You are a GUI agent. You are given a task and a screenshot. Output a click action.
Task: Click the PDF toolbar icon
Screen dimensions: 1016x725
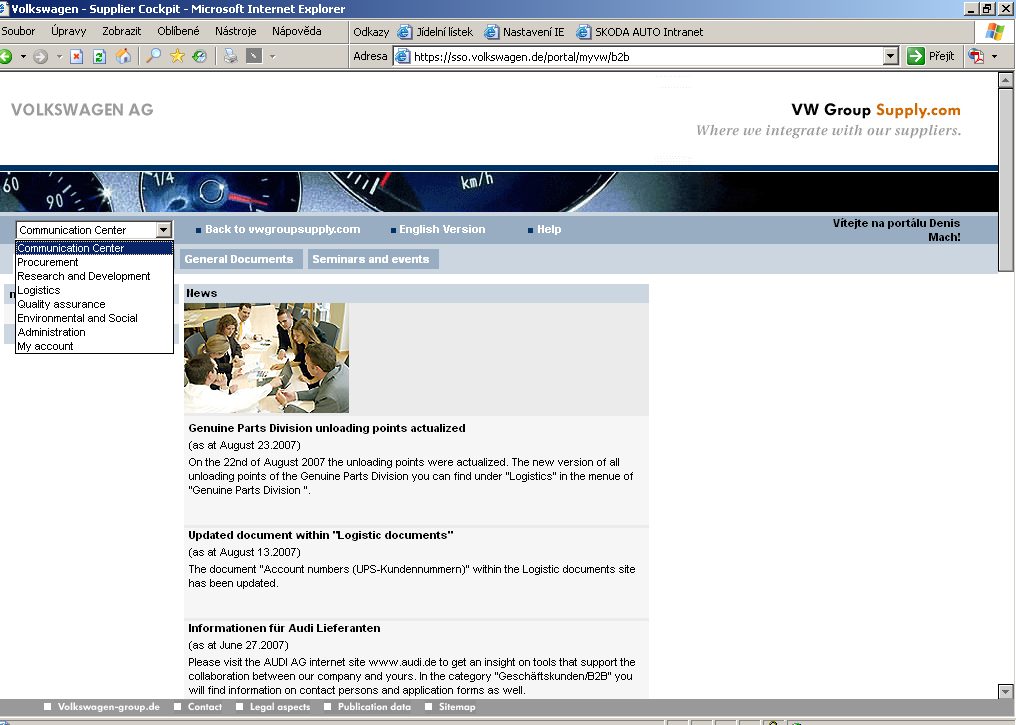(976, 56)
